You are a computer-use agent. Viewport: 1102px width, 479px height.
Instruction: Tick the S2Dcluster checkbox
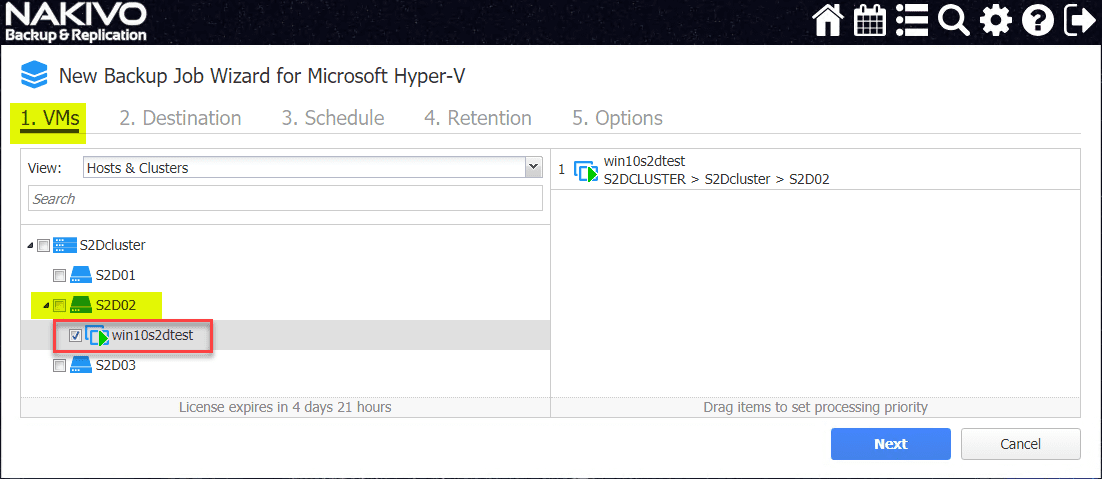tap(43, 245)
